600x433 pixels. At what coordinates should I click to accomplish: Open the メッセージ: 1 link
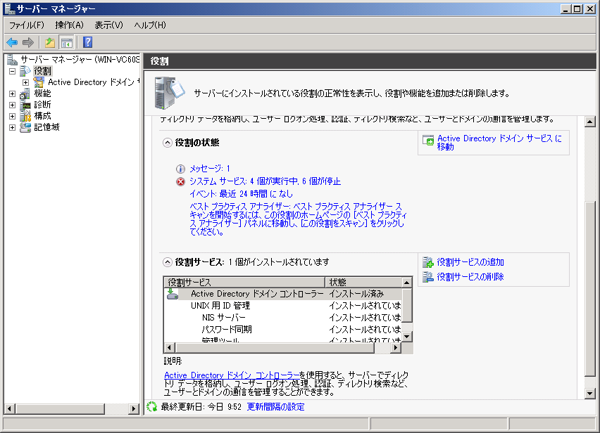[210, 169]
